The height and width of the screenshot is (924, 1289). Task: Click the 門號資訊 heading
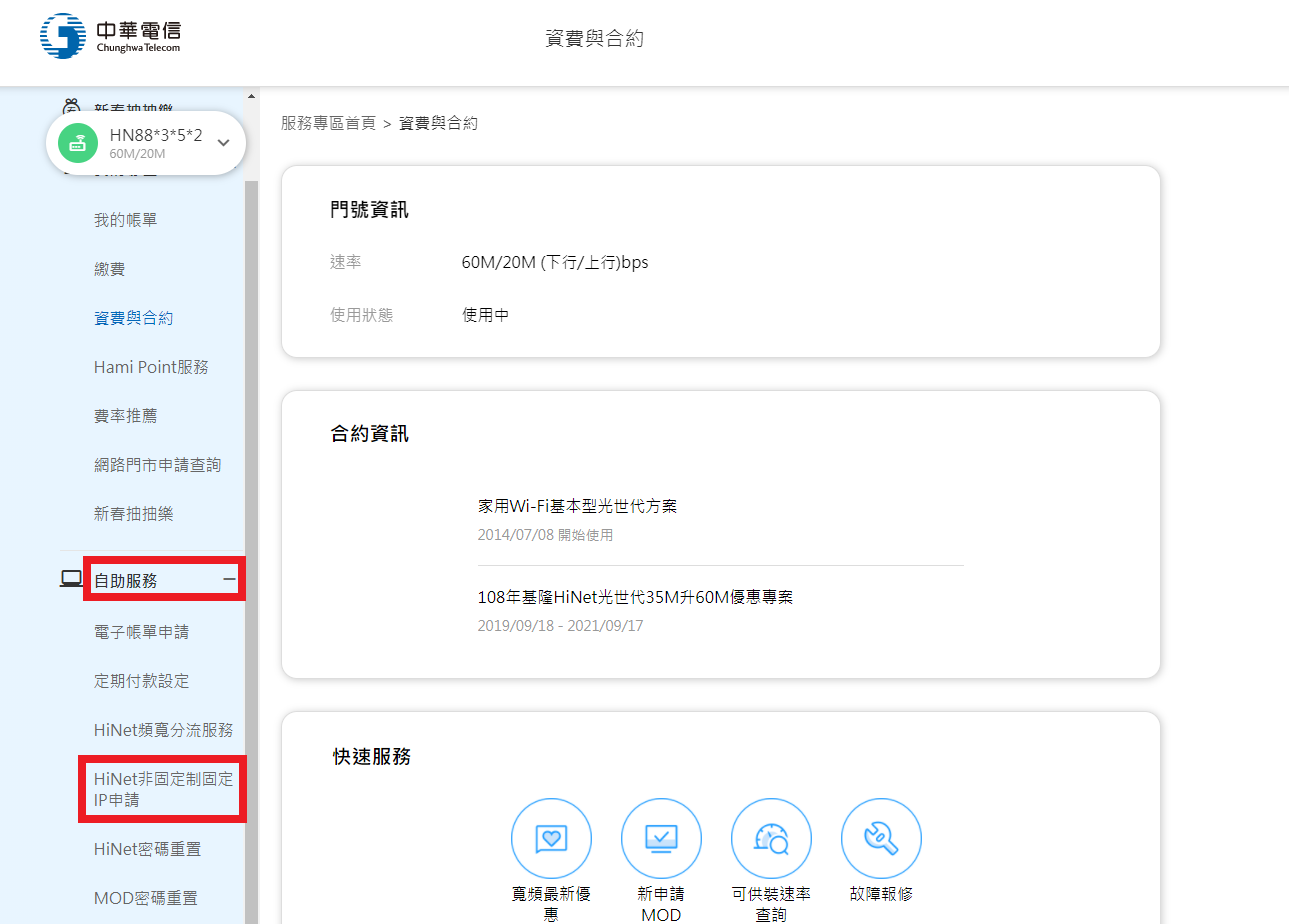pyautogui.click(x=369, y=210)
